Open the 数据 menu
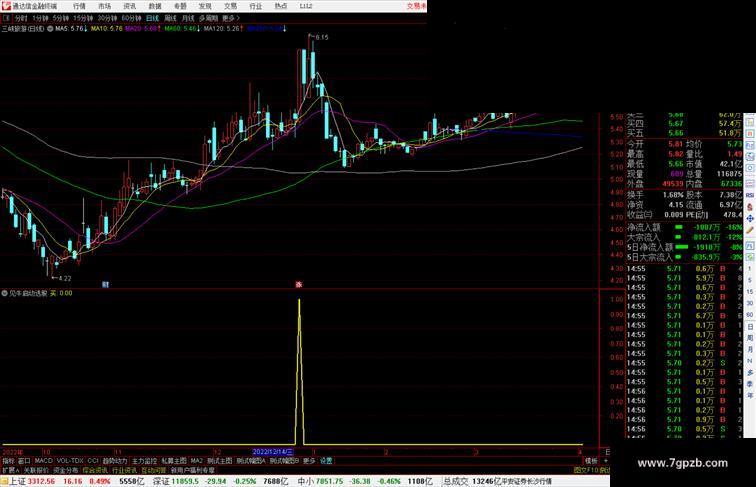 pos(155,6)
